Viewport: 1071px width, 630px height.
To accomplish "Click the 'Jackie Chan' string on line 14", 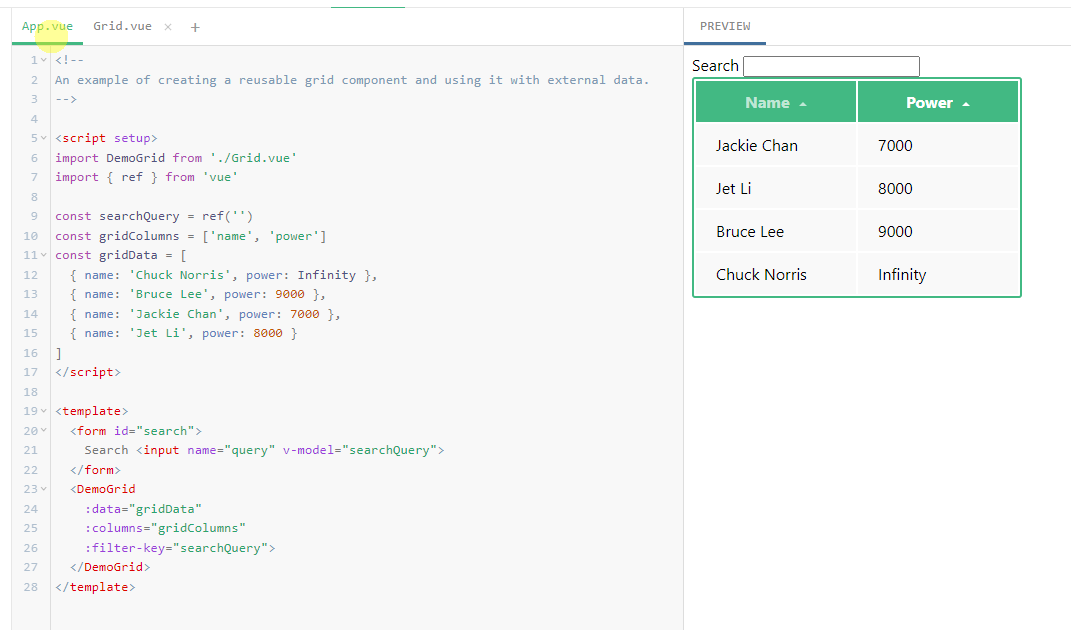I will pos(176,314).
